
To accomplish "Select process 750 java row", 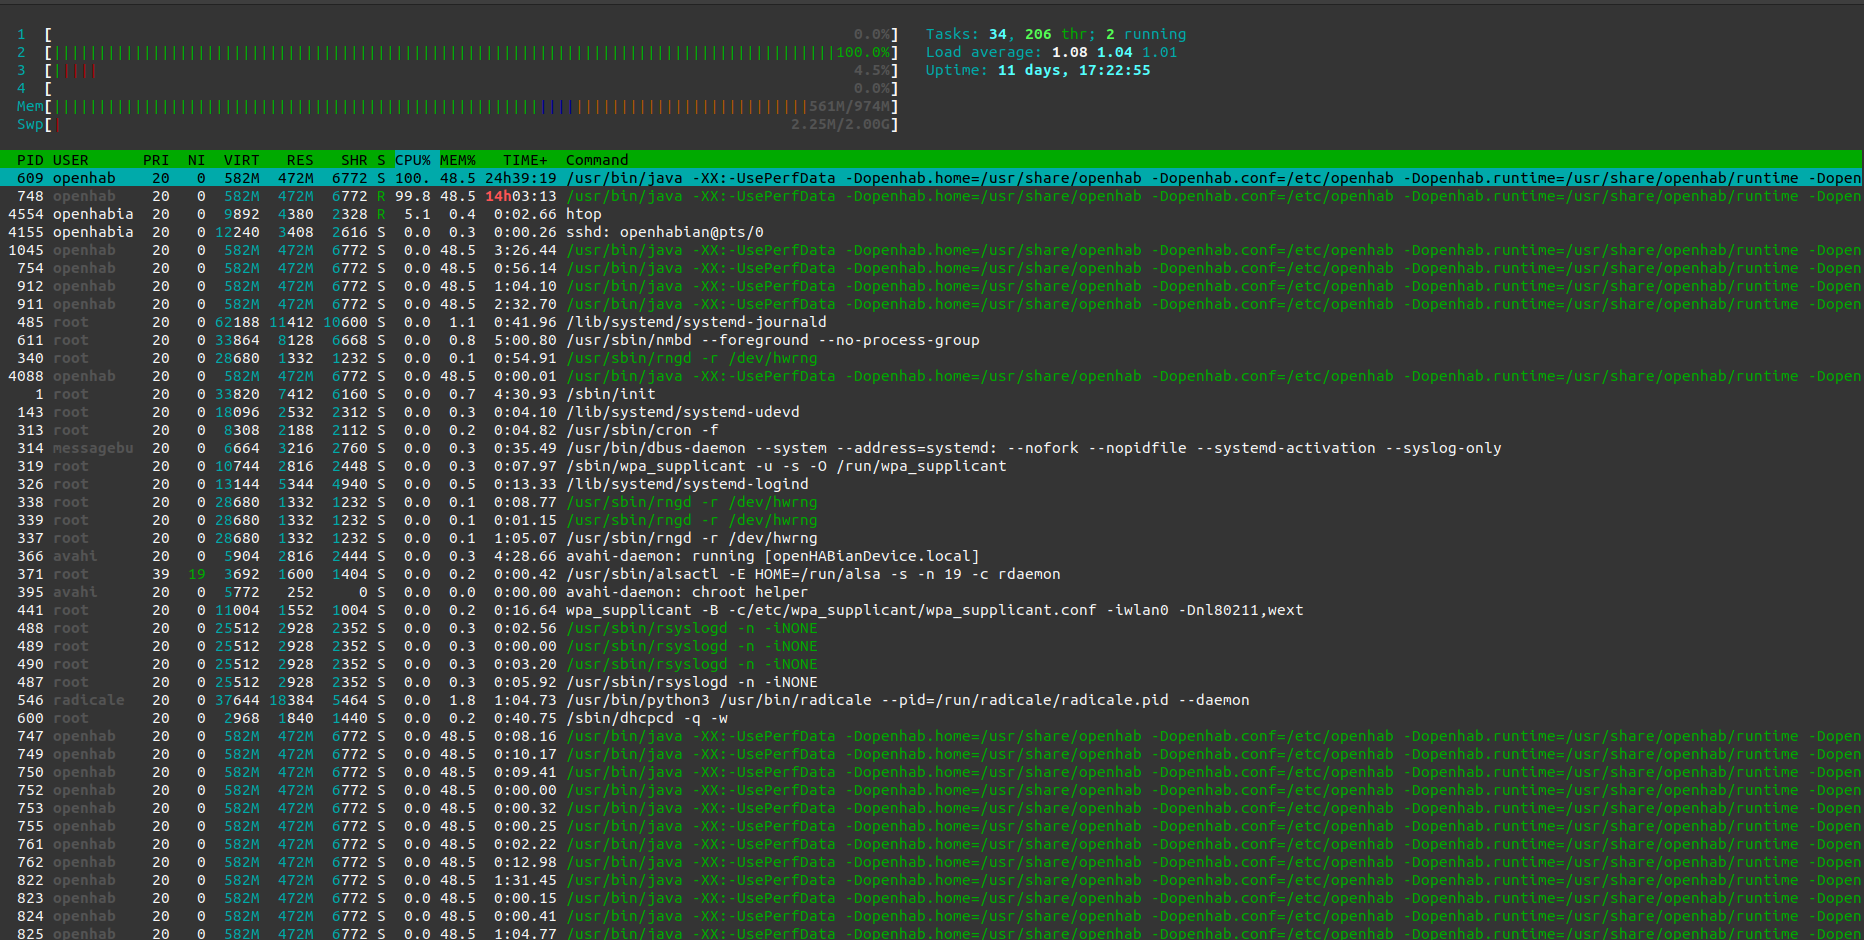I will (931, 772).
